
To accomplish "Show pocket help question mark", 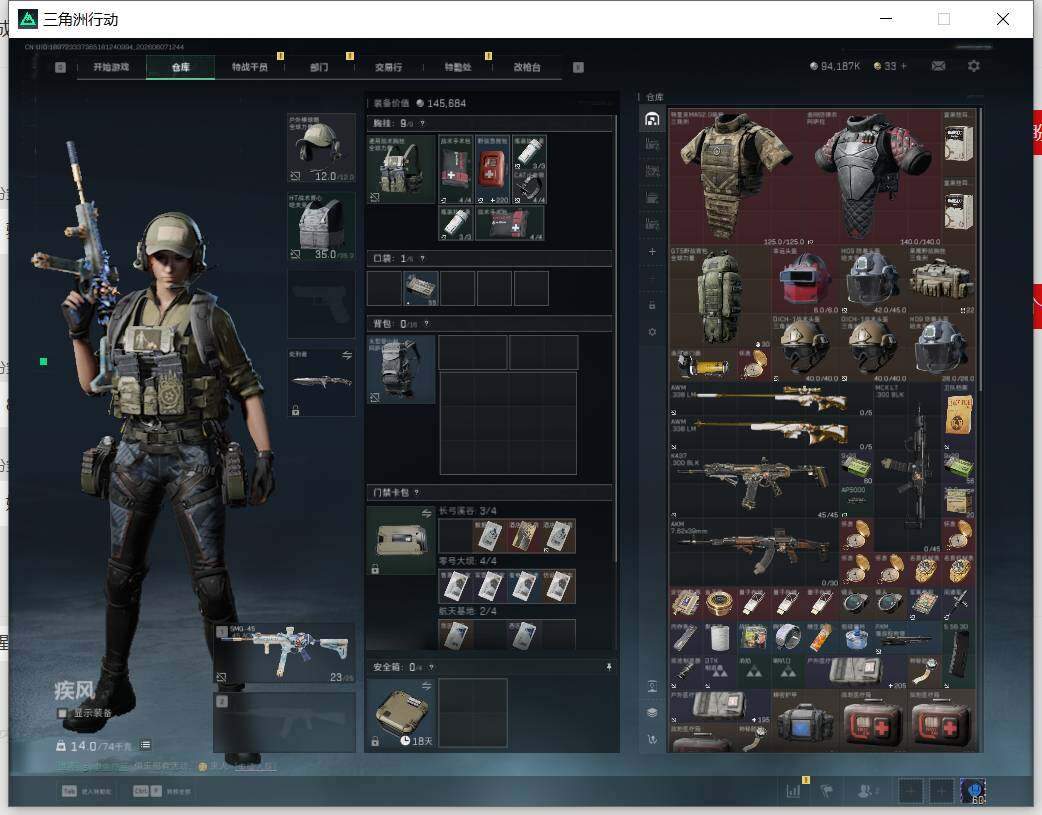I will click(423, 259).
